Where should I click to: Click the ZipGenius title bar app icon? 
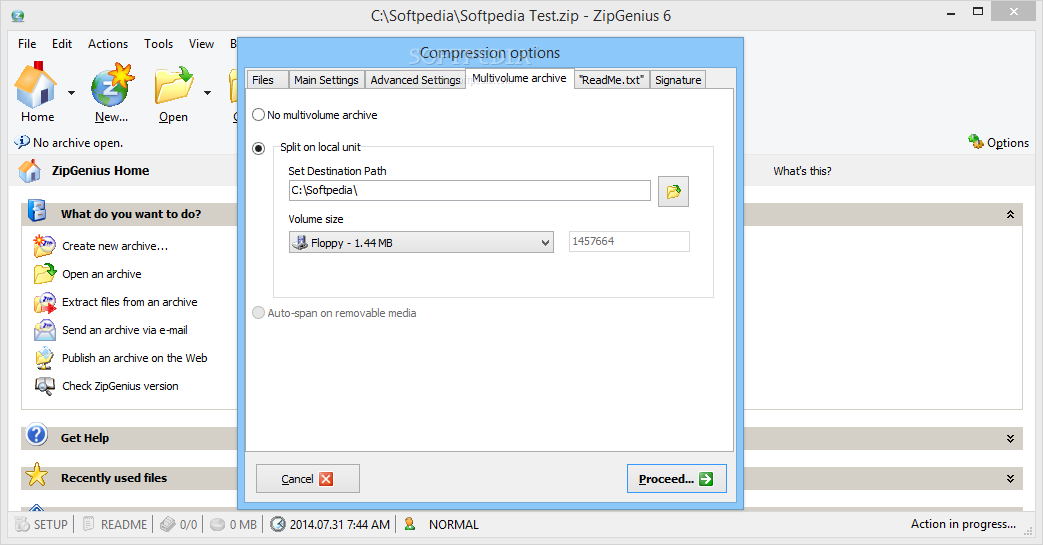tap(18, 16)
